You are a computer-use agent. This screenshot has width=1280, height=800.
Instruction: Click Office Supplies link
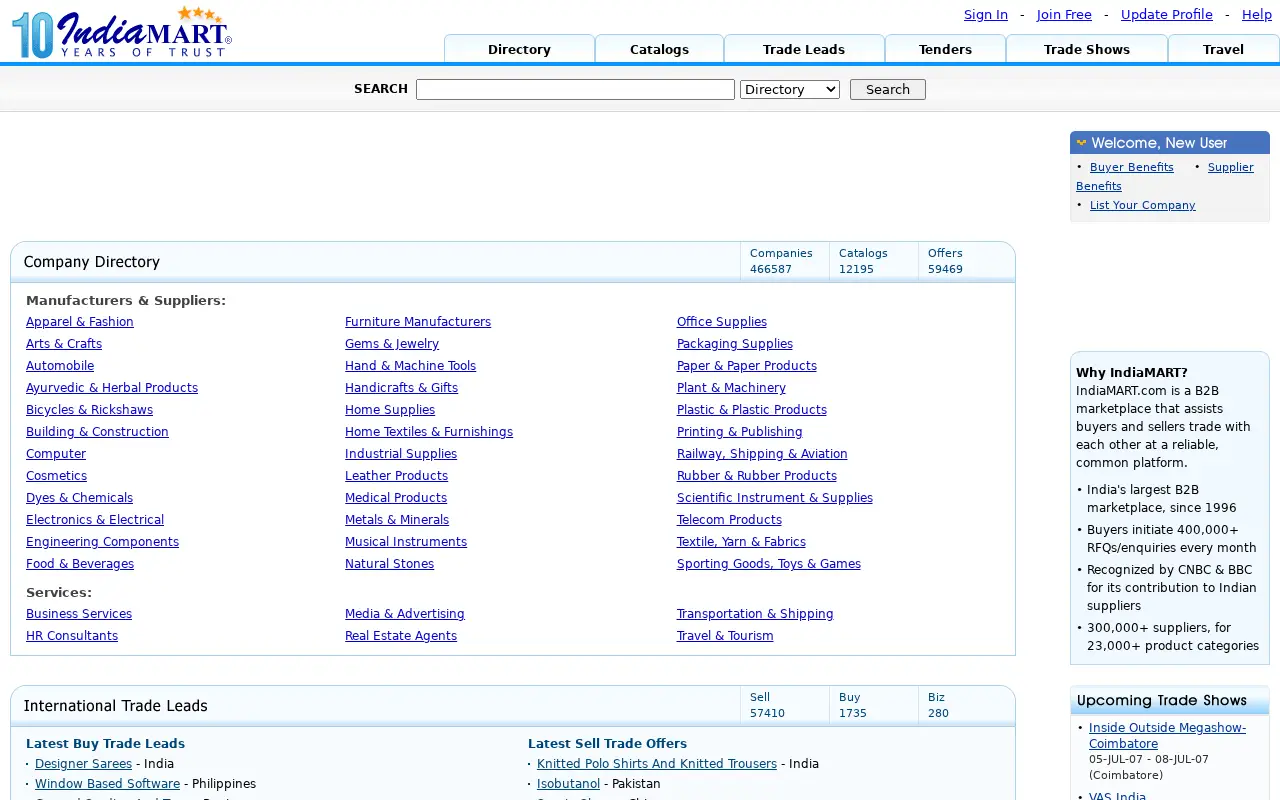(x=722, y=322)
